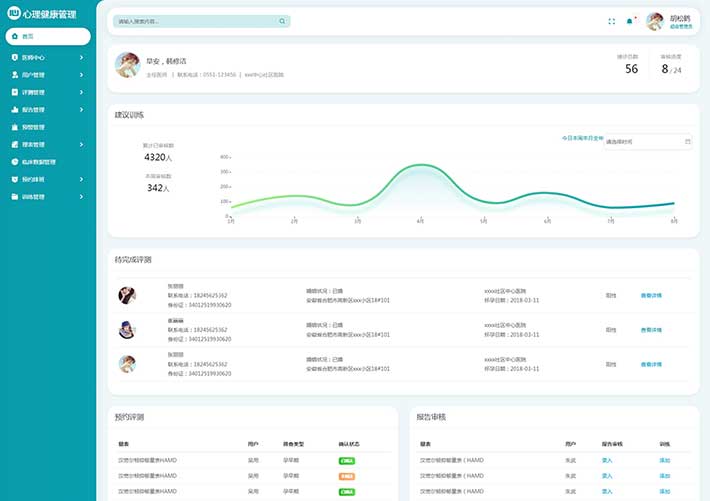The image size is (710, 501).
Task: Click the 临床数据管理 icon in sidebar
Action: pos(14,162)
